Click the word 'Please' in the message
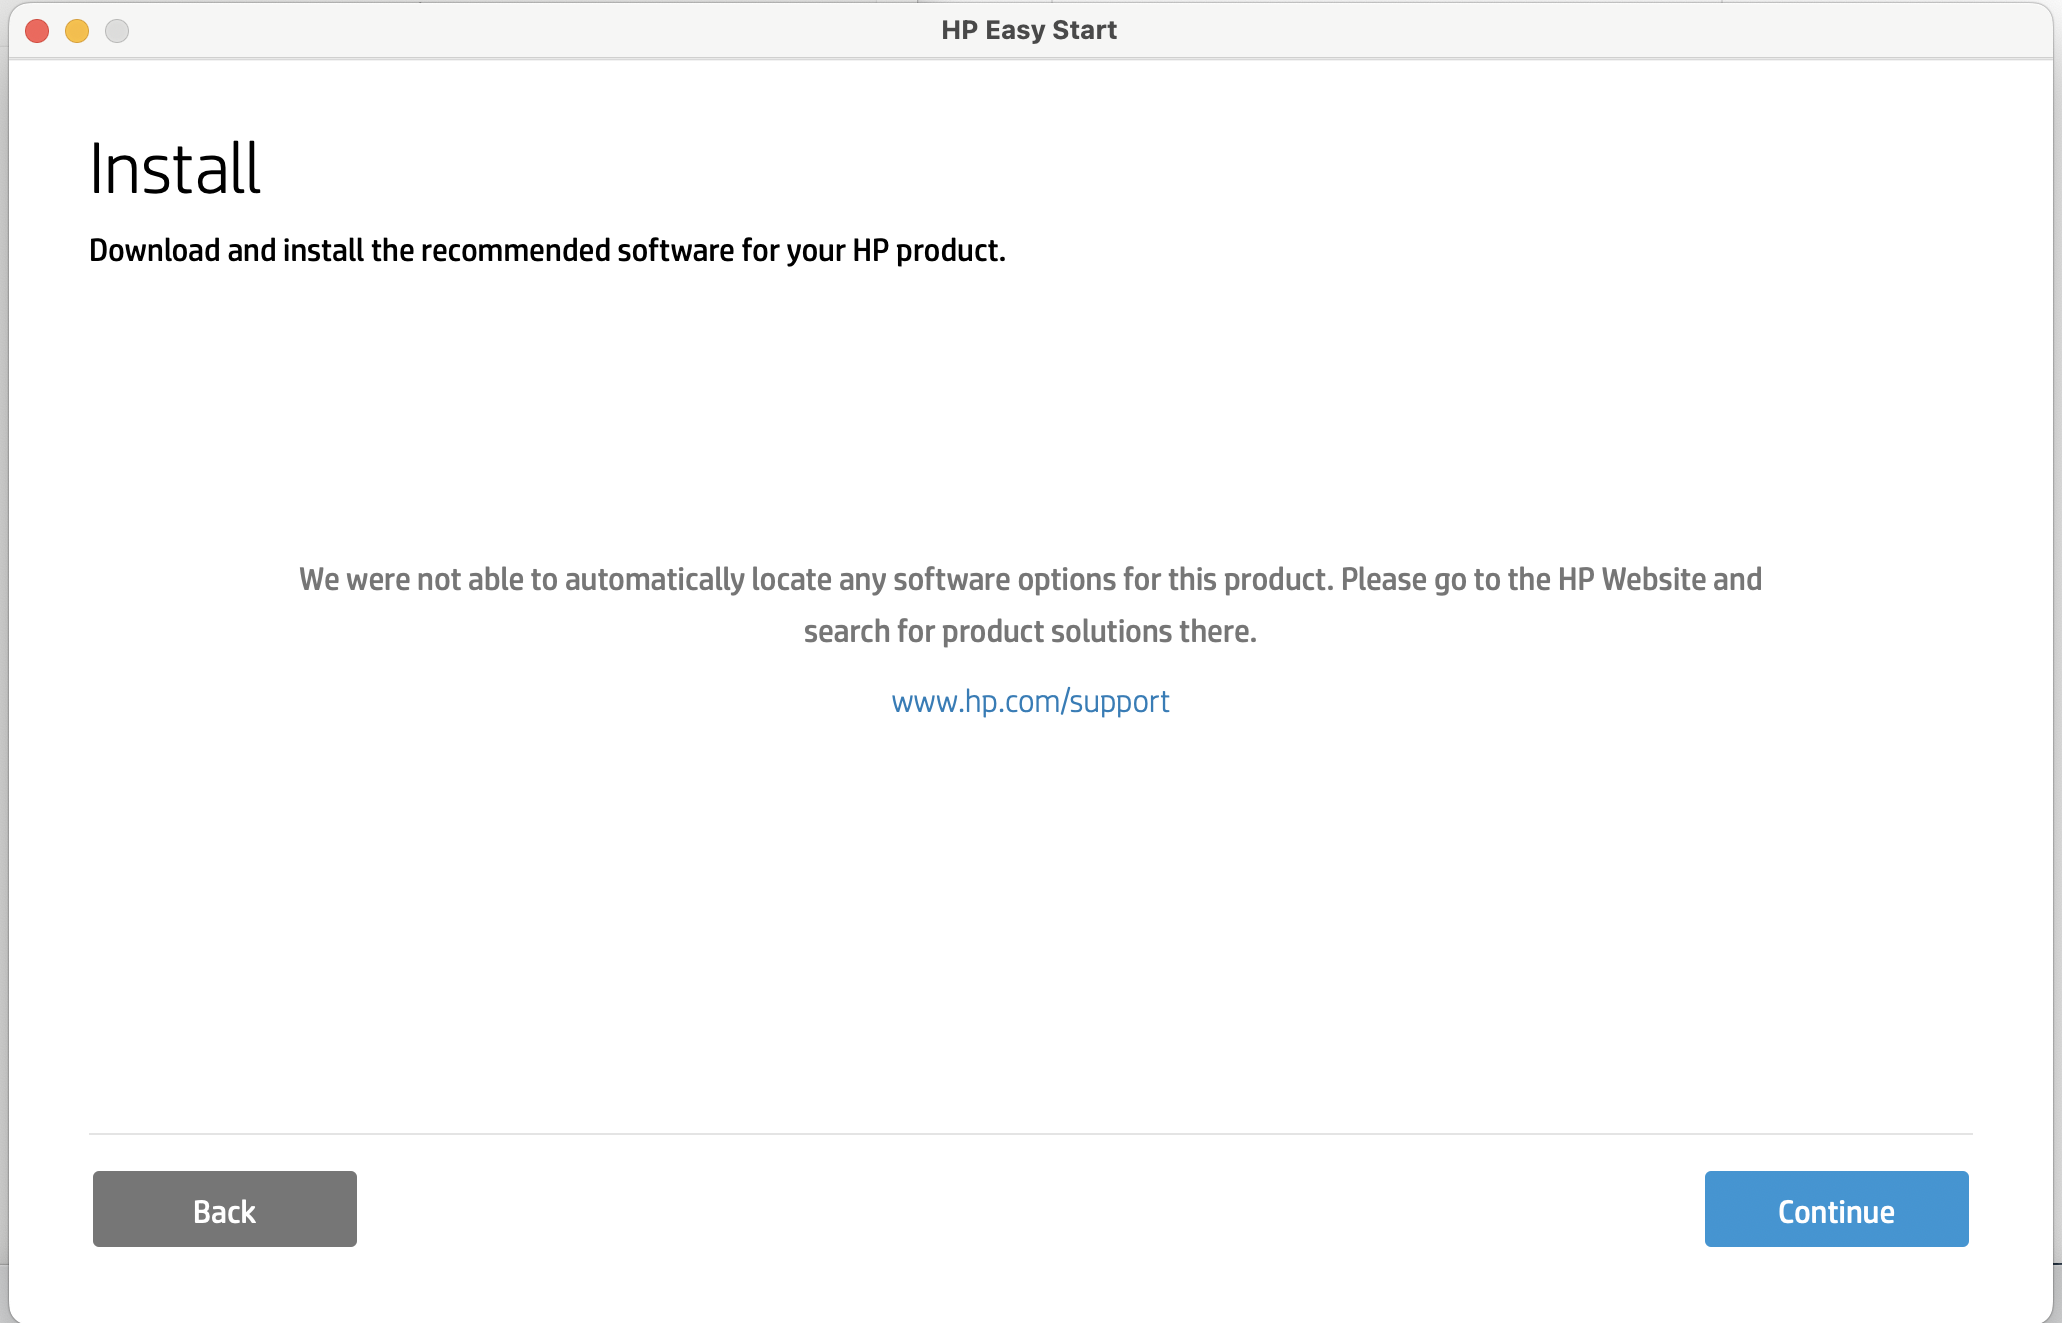 [x=1383, y=580]
